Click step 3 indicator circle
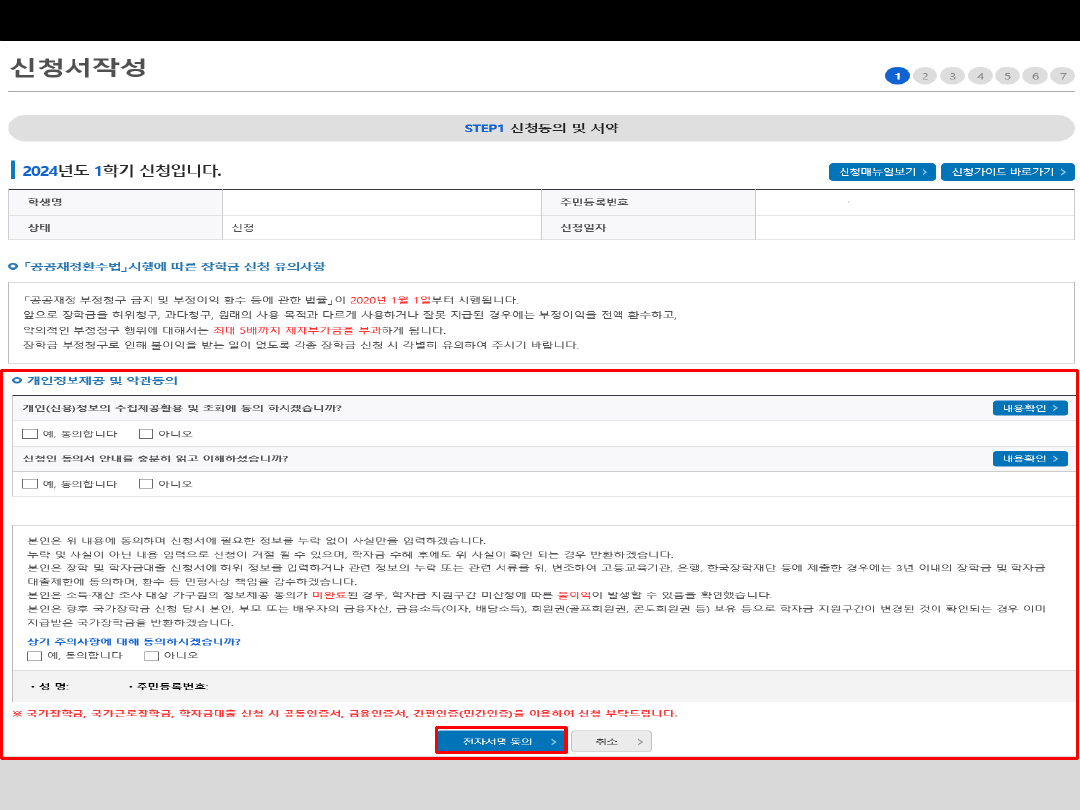This screenshot has width=1080, height=810. coord(952,76)
